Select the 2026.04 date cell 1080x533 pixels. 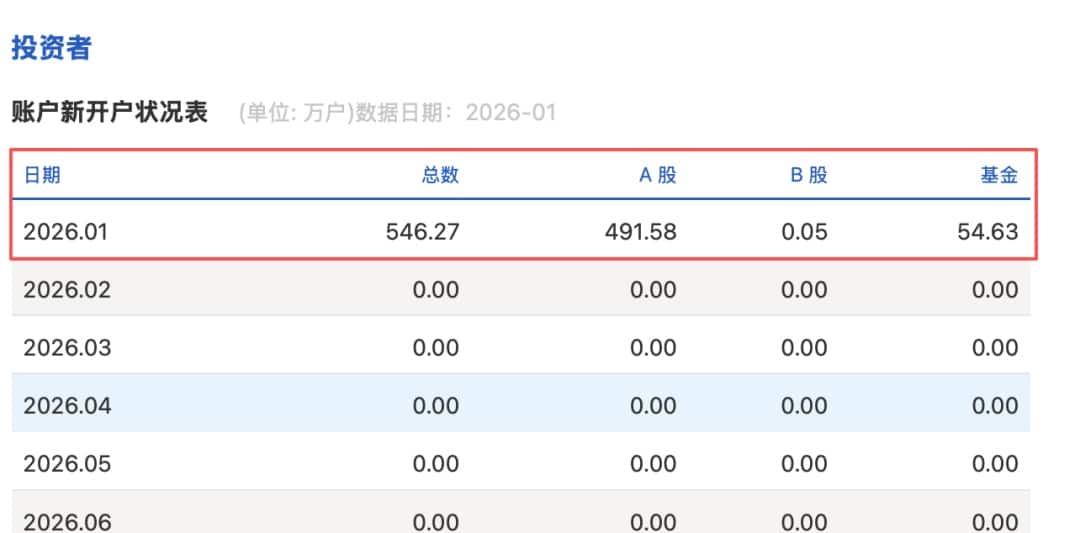67,406
